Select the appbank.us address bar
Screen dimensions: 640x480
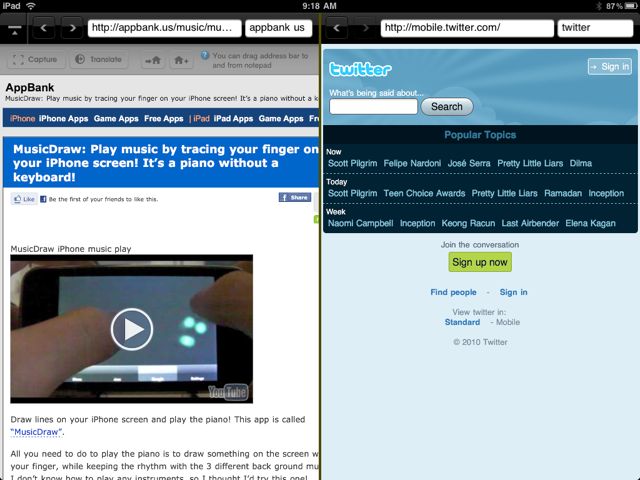click(x=164, y=28)
